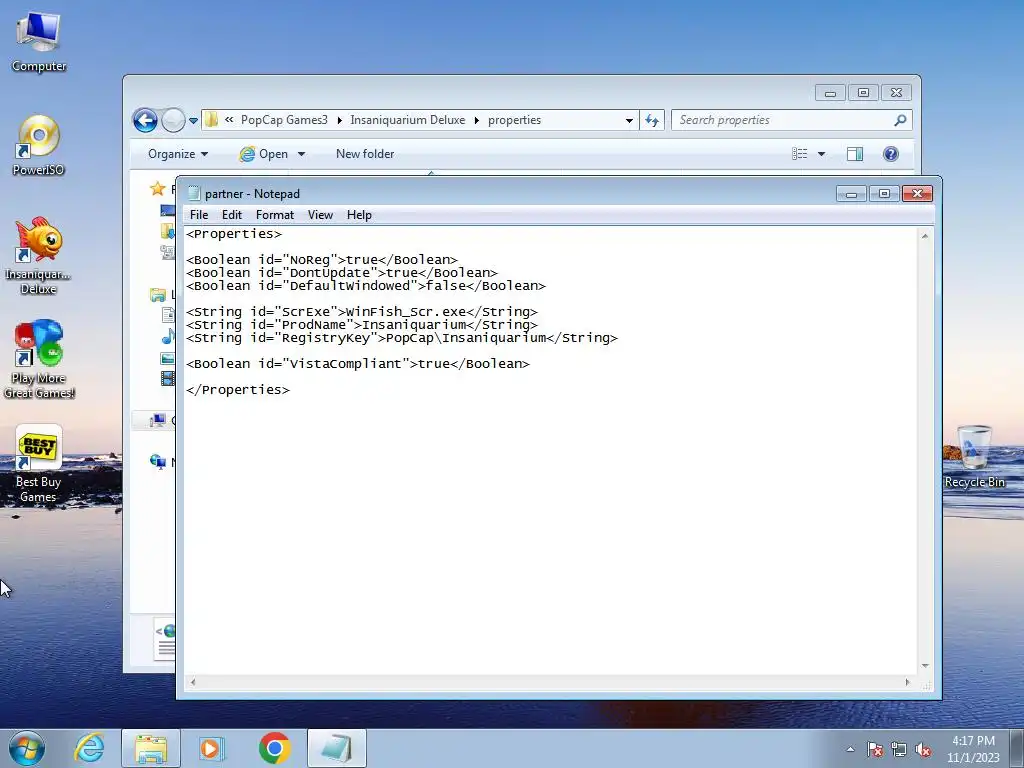The height and width of the screenshot is (768, 1024).
Task: Click the Favorites star in navigation pane
Action: [x=157, y=189]
